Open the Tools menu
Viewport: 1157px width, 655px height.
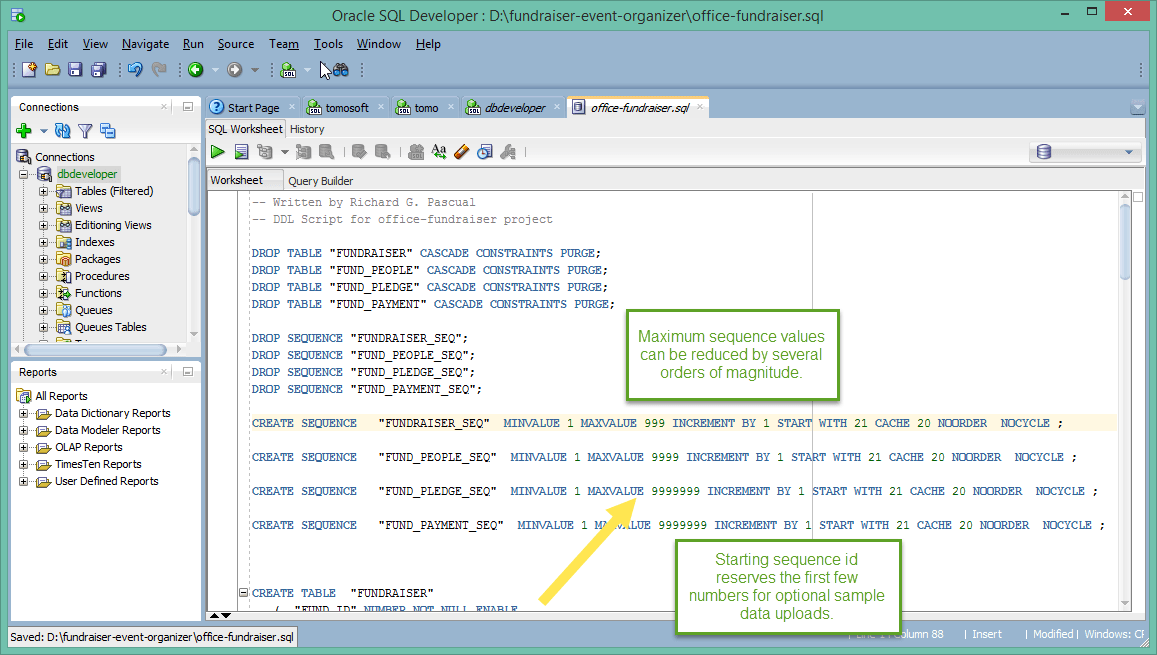tap(328, 44)
